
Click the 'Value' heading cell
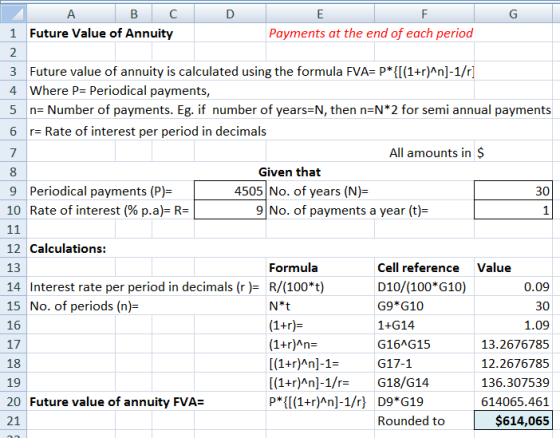click(513, 268)
